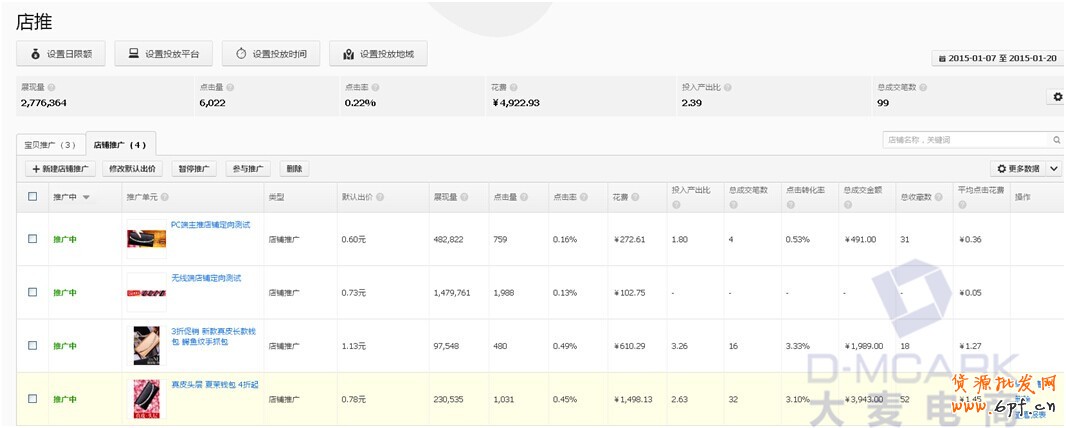Toggle the select-all checkbox in table header
Screen dimensions: 1066x428
pyautogui.click(x=33, y=197)
